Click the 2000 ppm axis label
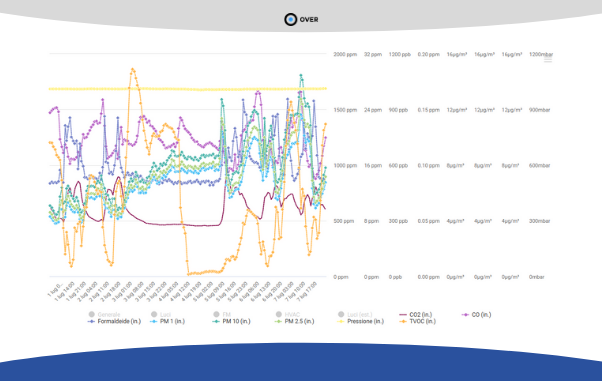 click(x=345, y=54)
